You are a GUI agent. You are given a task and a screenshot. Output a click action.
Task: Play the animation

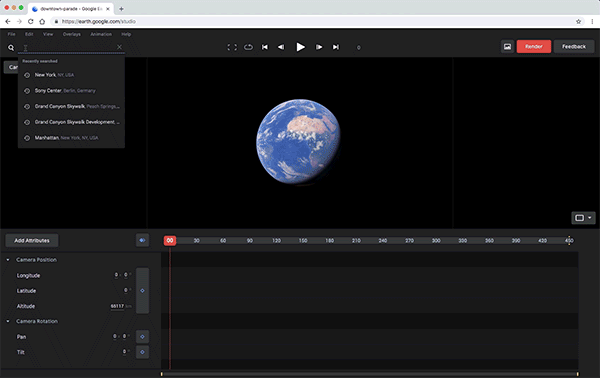[x=300, y=47]
